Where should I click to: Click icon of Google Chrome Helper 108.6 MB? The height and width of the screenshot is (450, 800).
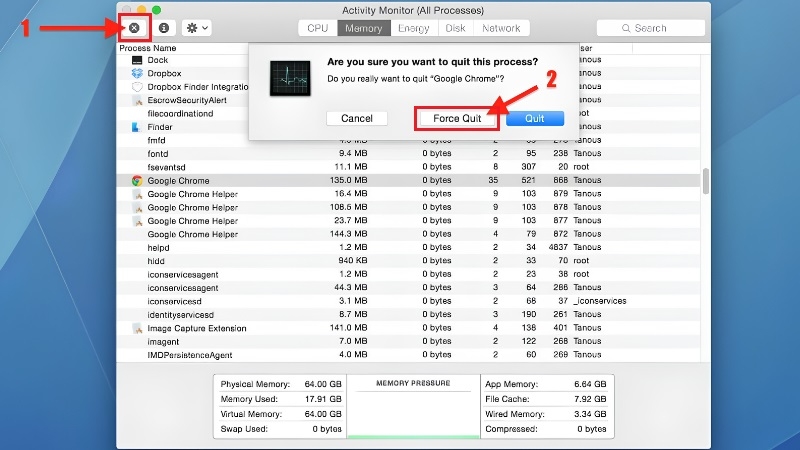click(137, 208)
